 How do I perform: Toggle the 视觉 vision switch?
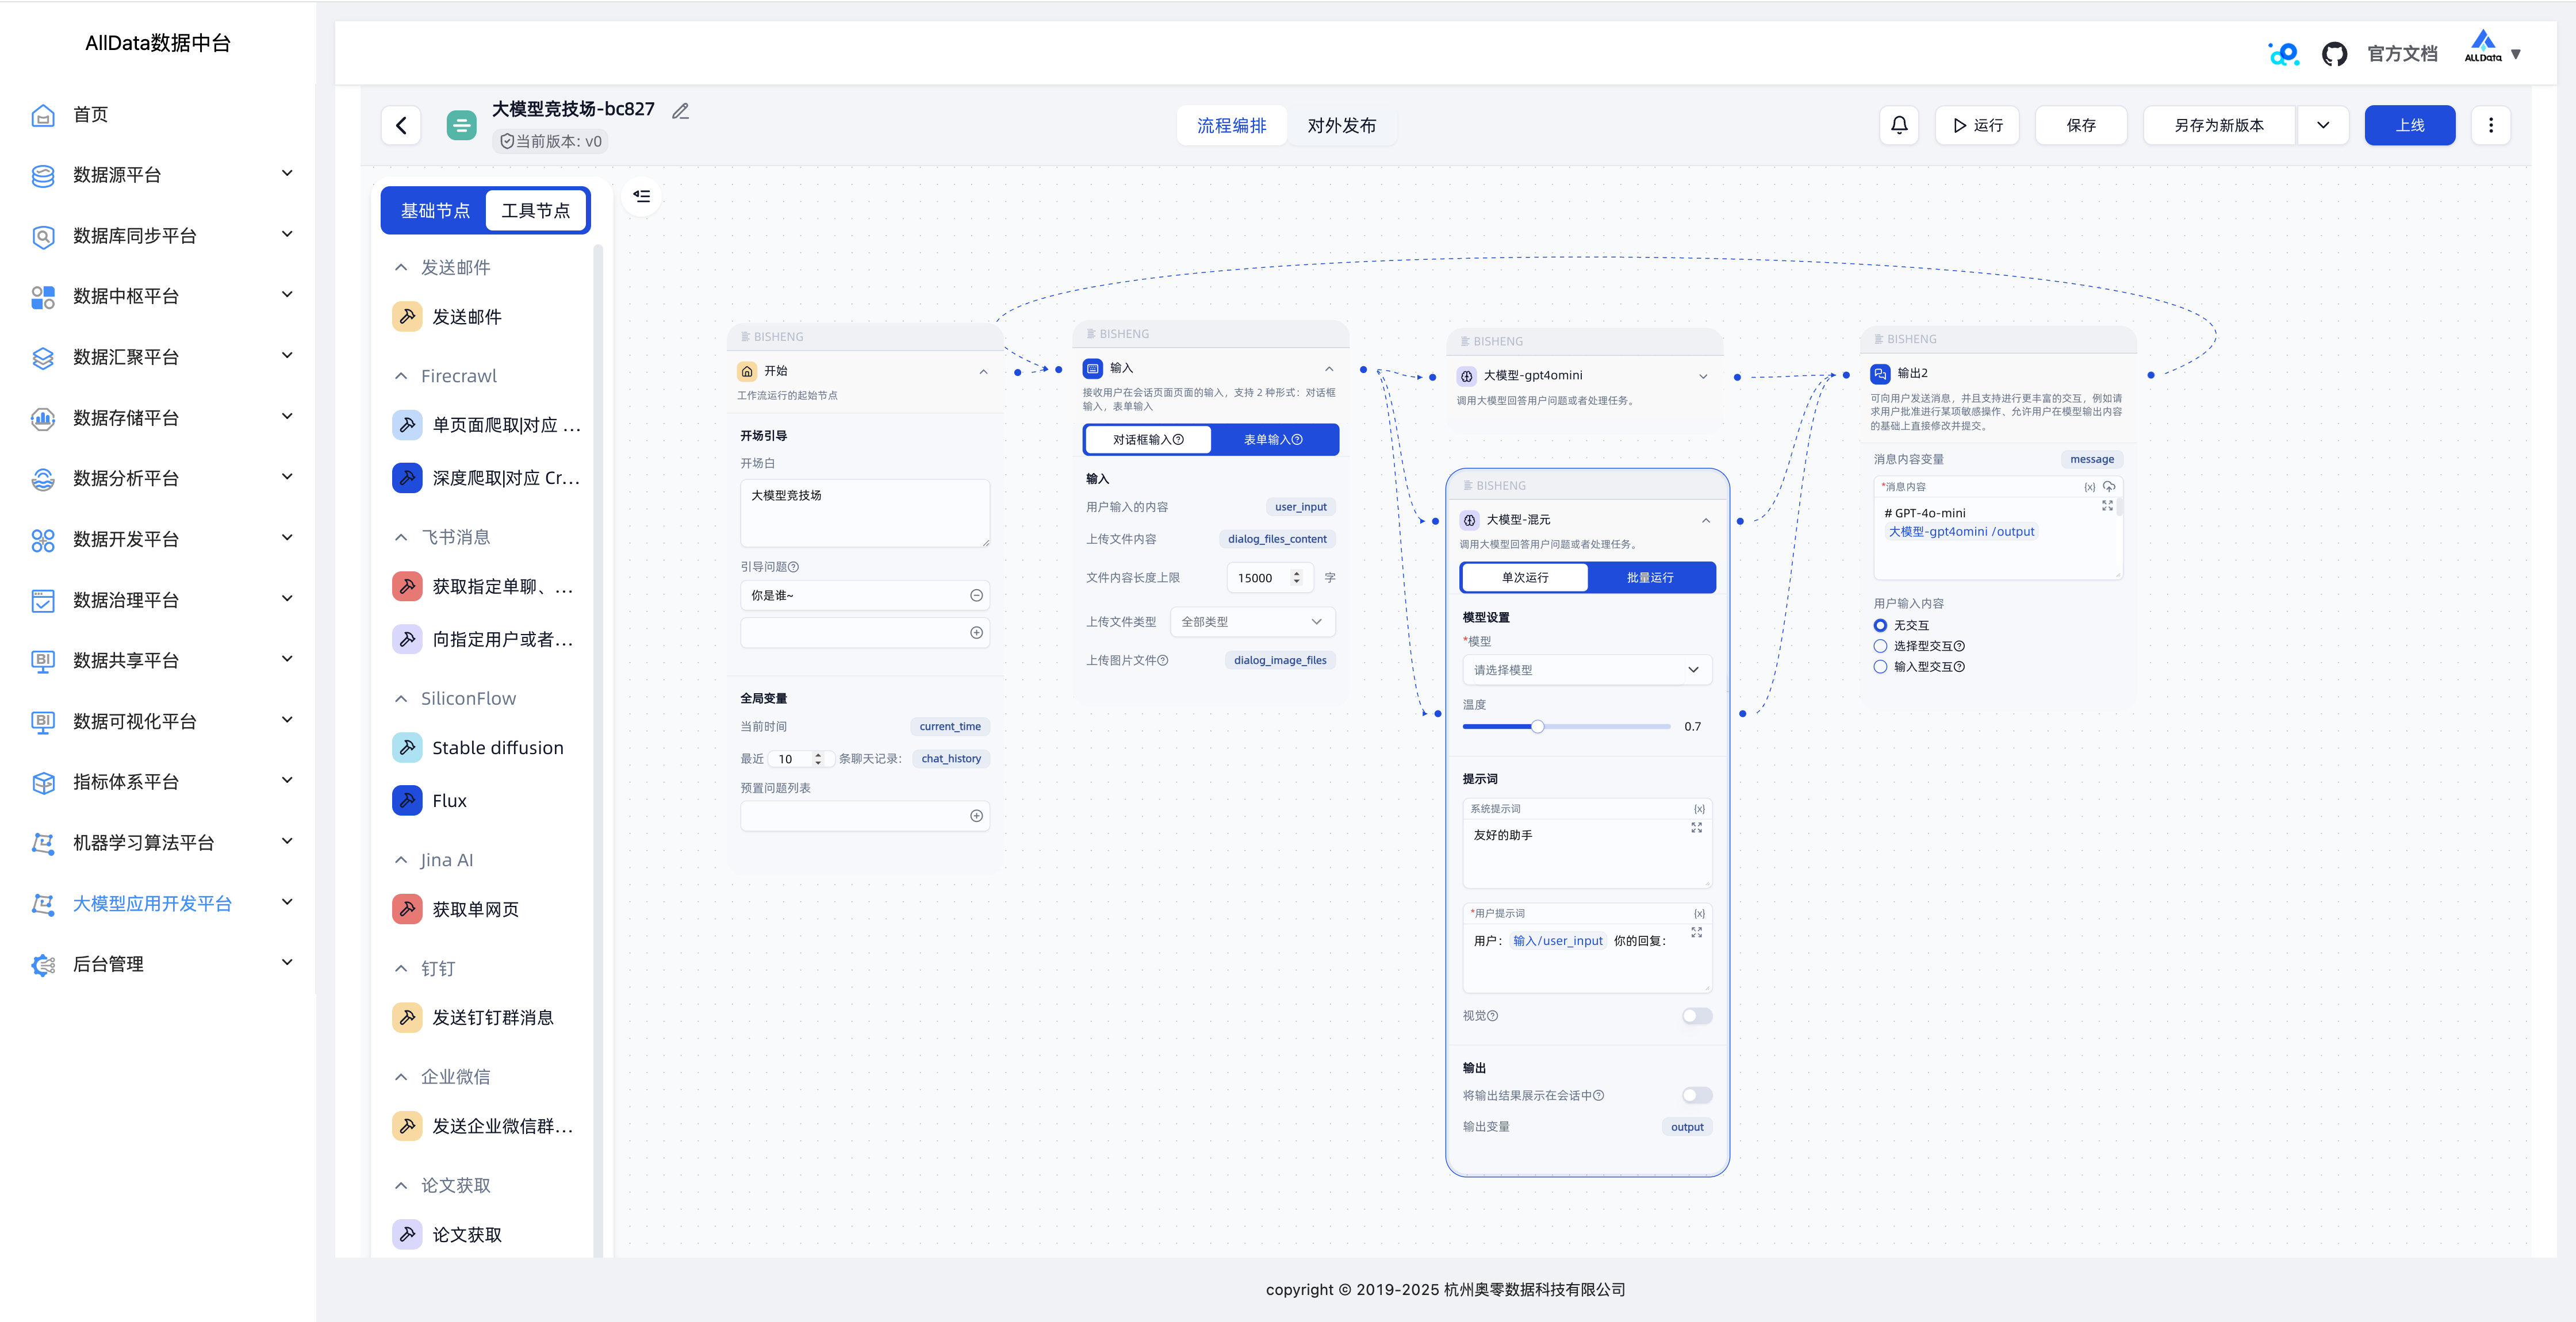coord(1696,1016)
